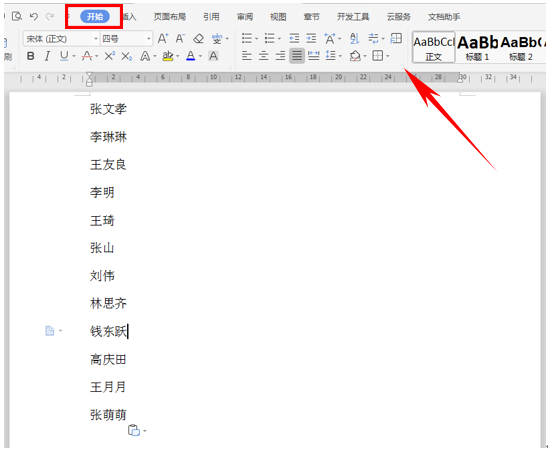
Task: Center align the paragraph
Action: click(264, 56)
